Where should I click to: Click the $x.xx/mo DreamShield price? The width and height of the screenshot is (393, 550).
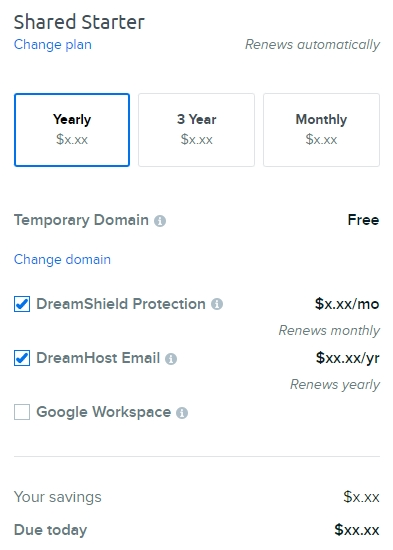point(347,304)
